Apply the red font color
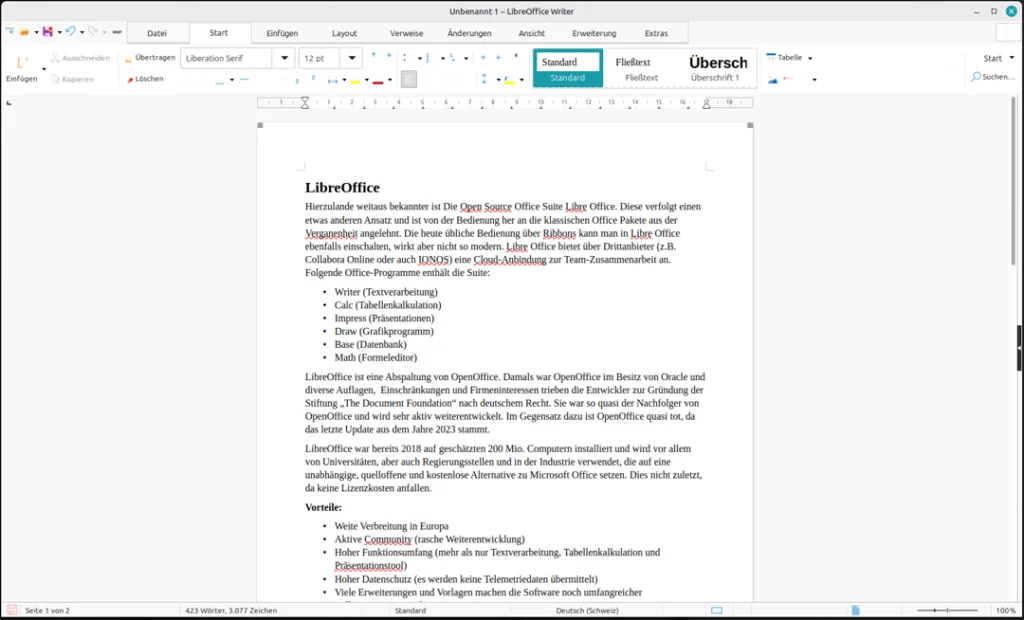Image resolution: width=1024 pixels, height=620 pixels. coord(377,80)
